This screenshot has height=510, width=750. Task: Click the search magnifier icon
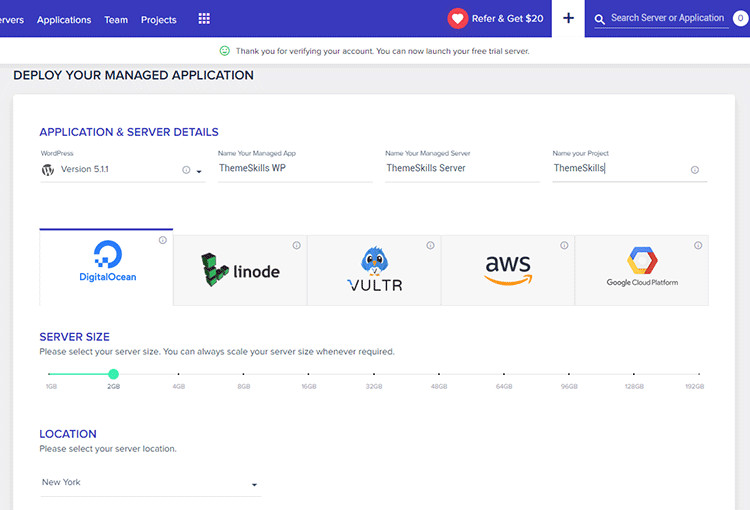[599, 19]
